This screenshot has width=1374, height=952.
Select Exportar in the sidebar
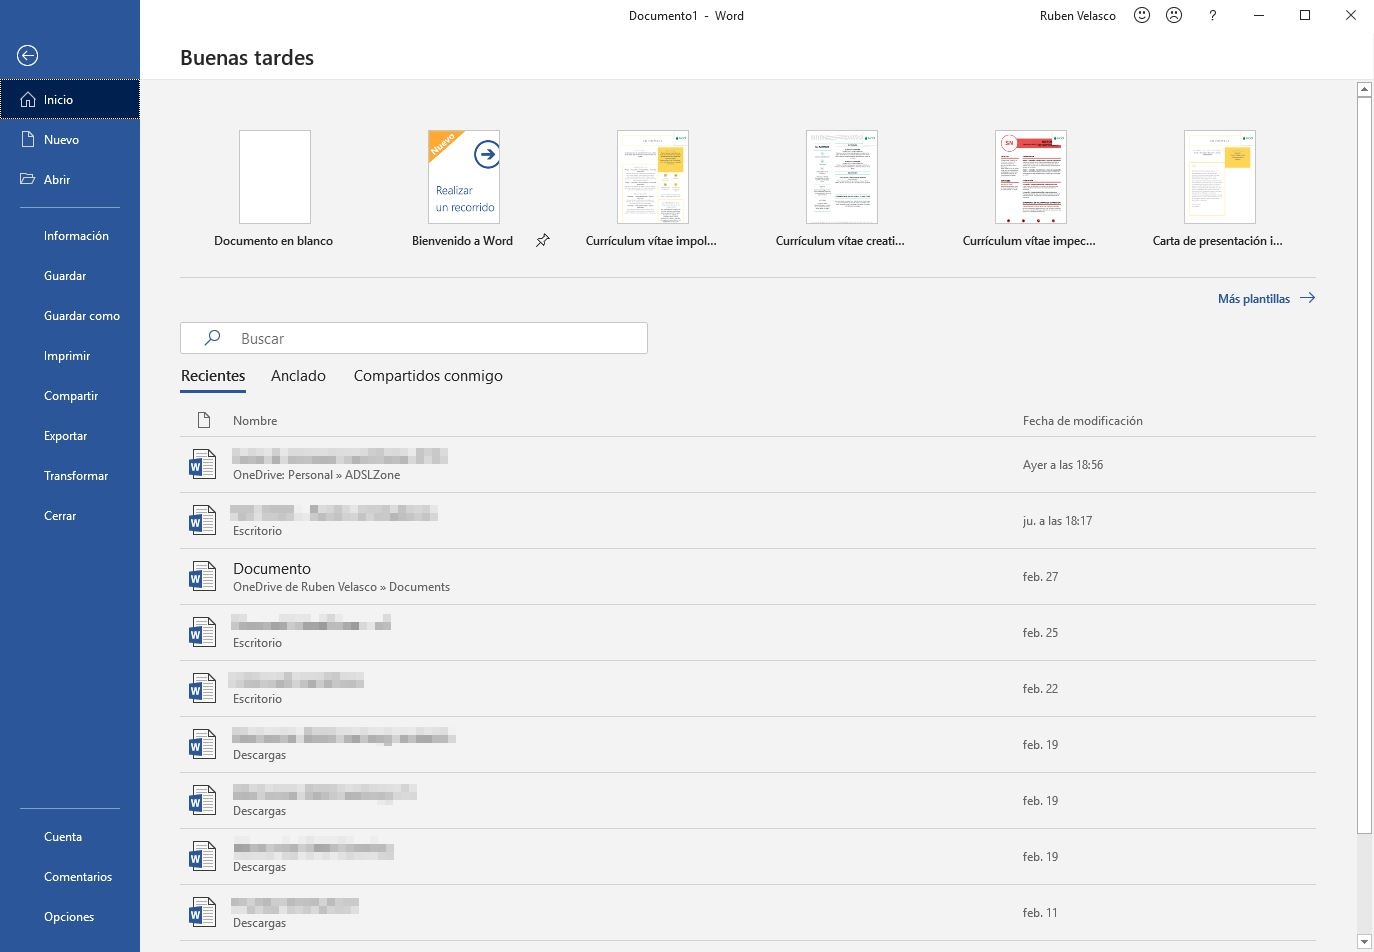click(x=66, y=436)
